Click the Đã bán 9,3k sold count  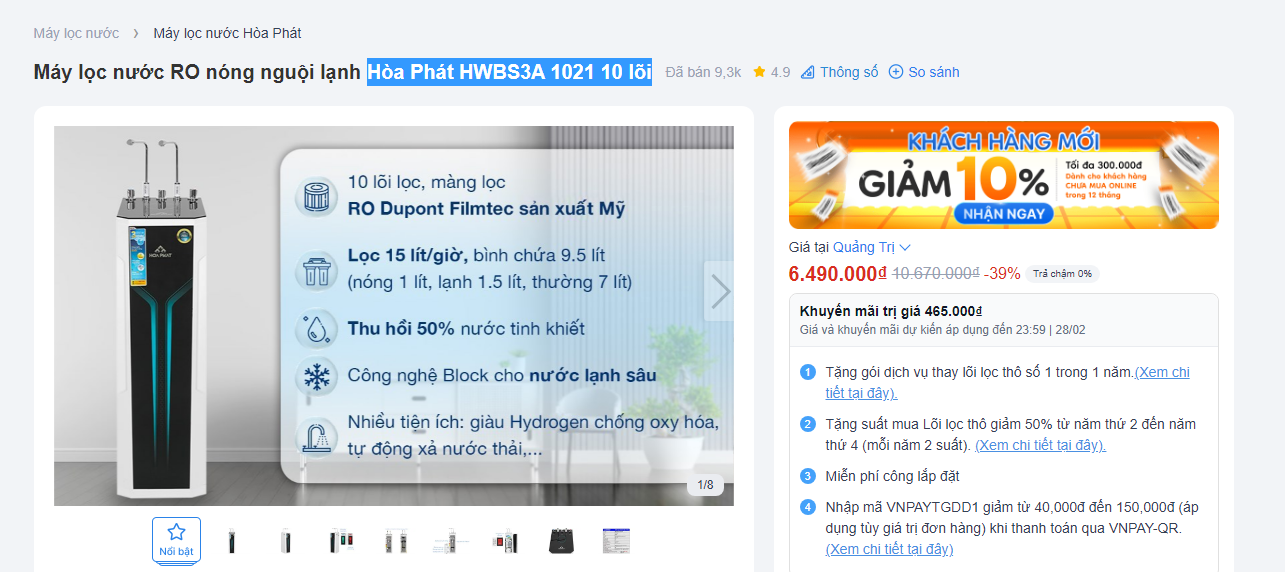coord(703,72)
